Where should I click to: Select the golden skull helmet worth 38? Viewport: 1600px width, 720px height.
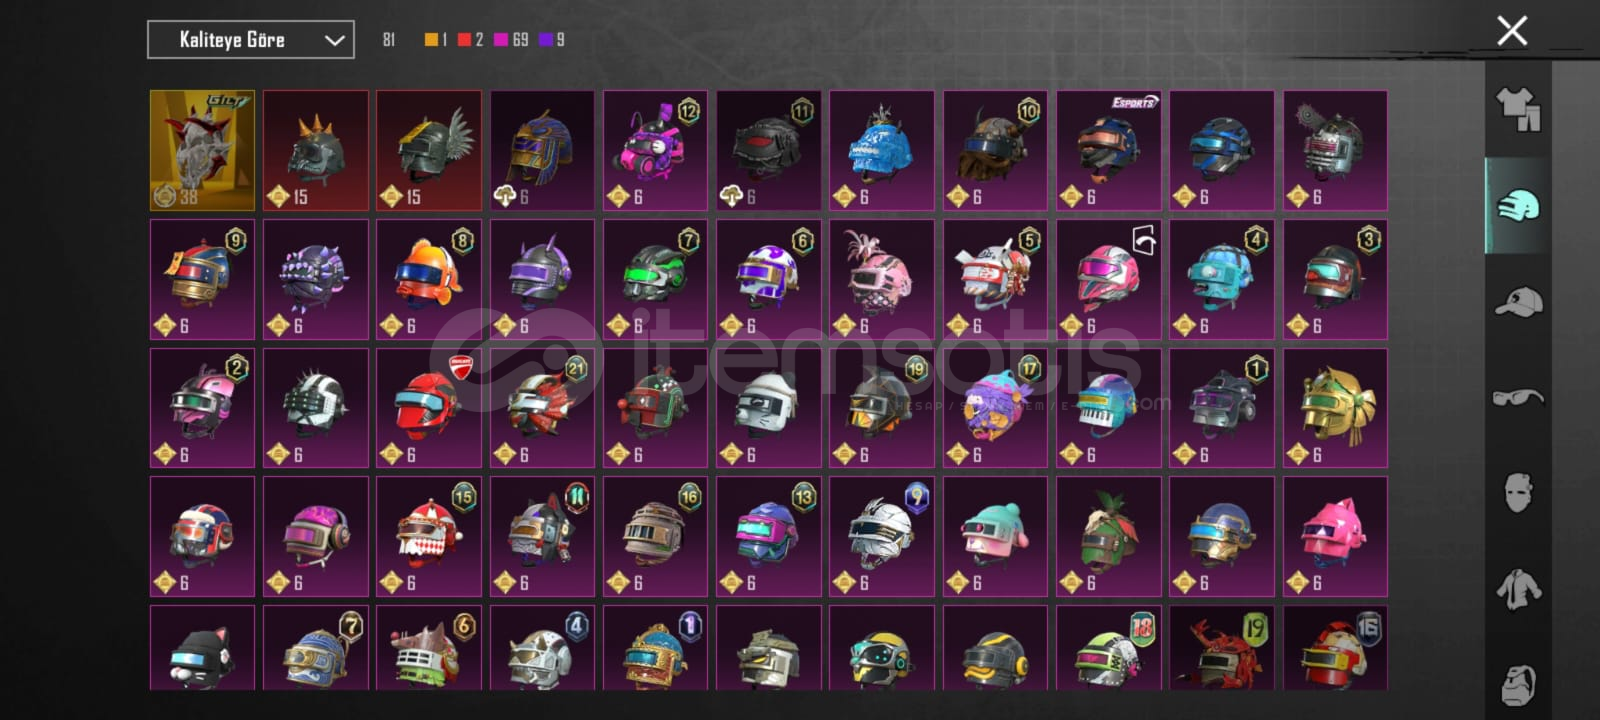[x=202, y=151]
